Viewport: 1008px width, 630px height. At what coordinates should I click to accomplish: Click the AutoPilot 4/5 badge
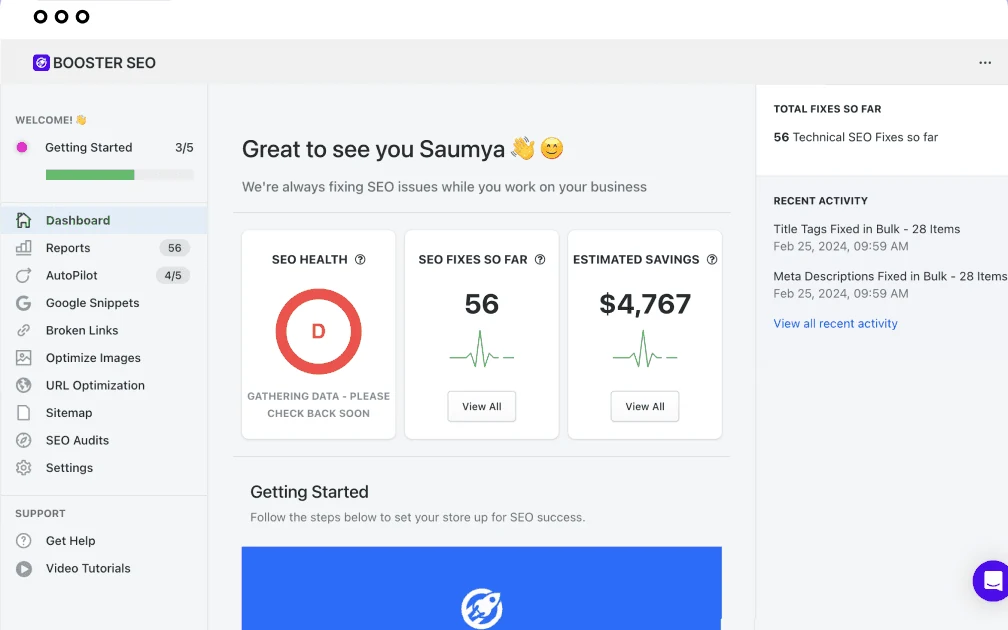(x=172, y=275)
